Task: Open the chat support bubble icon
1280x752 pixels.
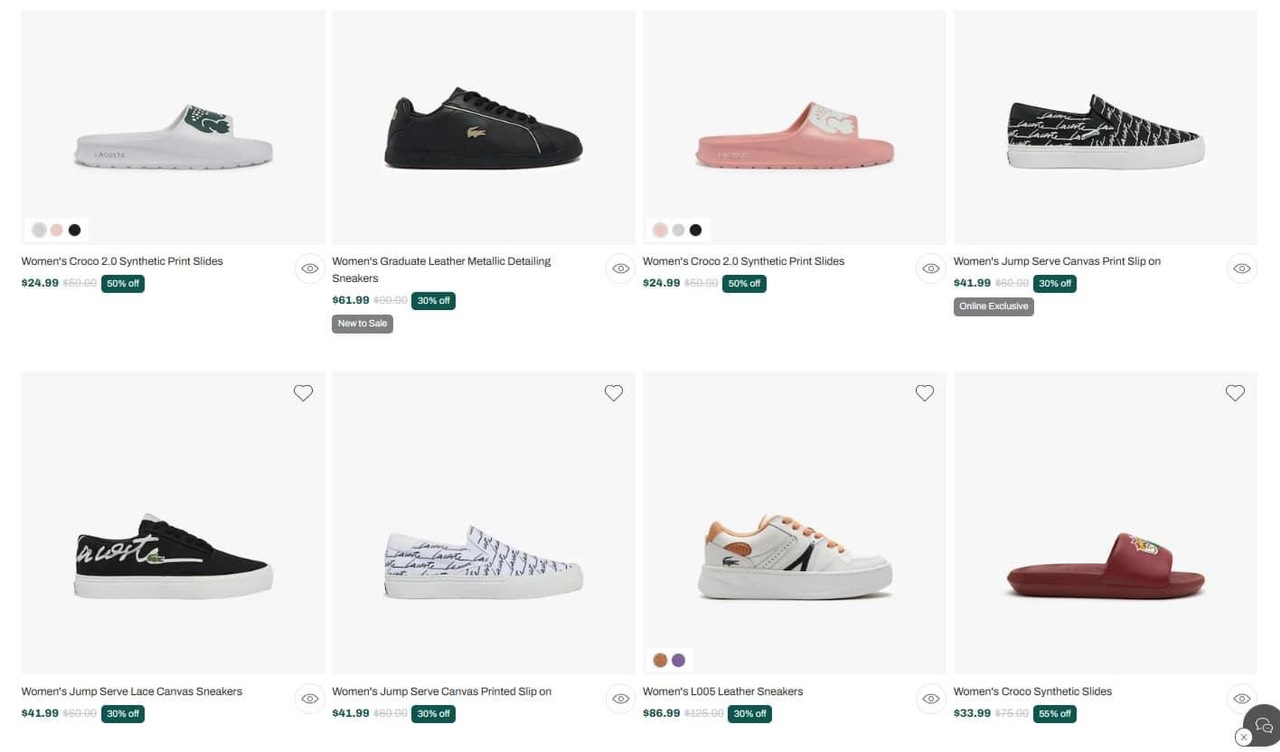Action: point(1264,725)
